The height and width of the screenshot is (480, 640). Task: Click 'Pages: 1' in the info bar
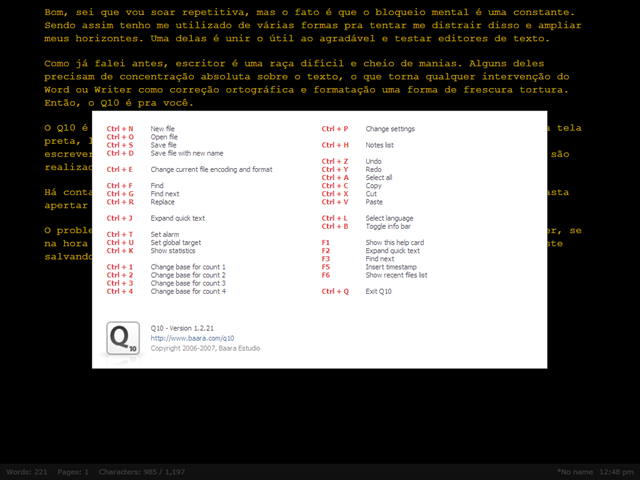[x=73, y=472]
